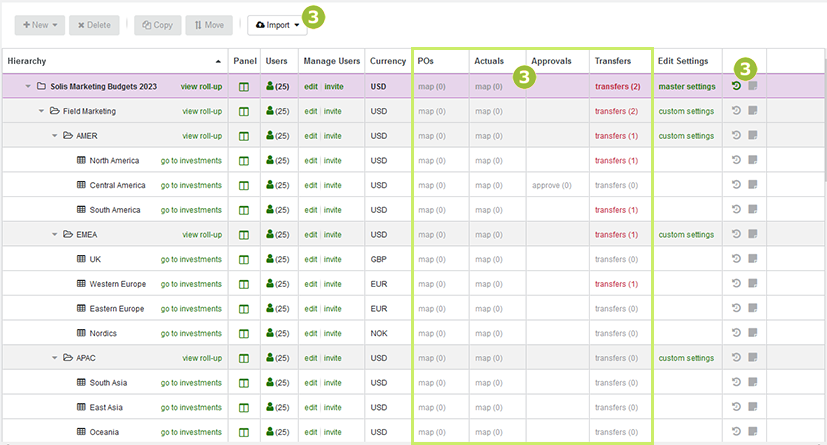
Task: Click the Currency column header
Action: [x=388, y=61]
